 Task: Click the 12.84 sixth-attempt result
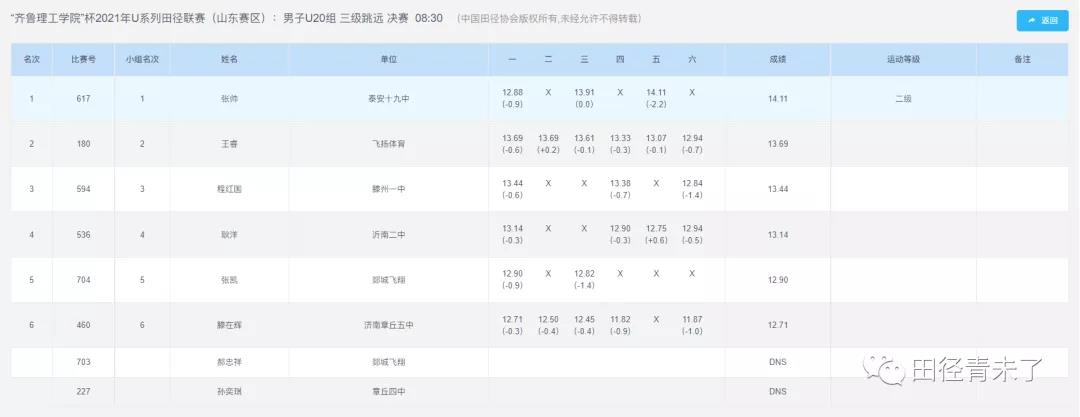coord(692,183)
